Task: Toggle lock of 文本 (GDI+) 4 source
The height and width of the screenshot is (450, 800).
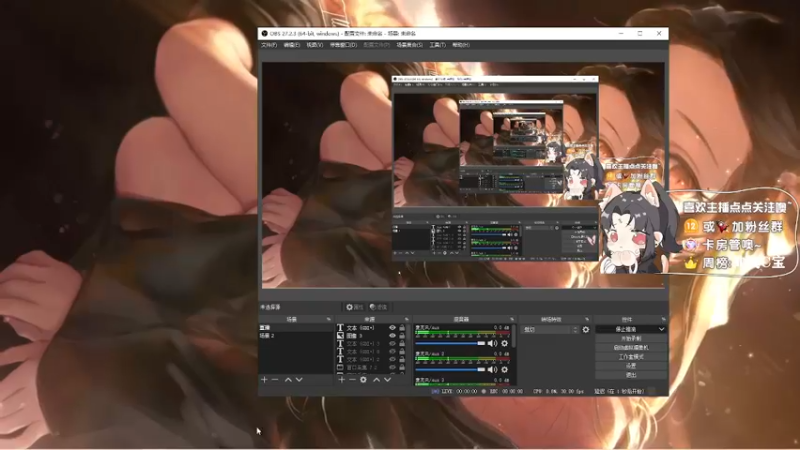Action: [x=402, y=352]
